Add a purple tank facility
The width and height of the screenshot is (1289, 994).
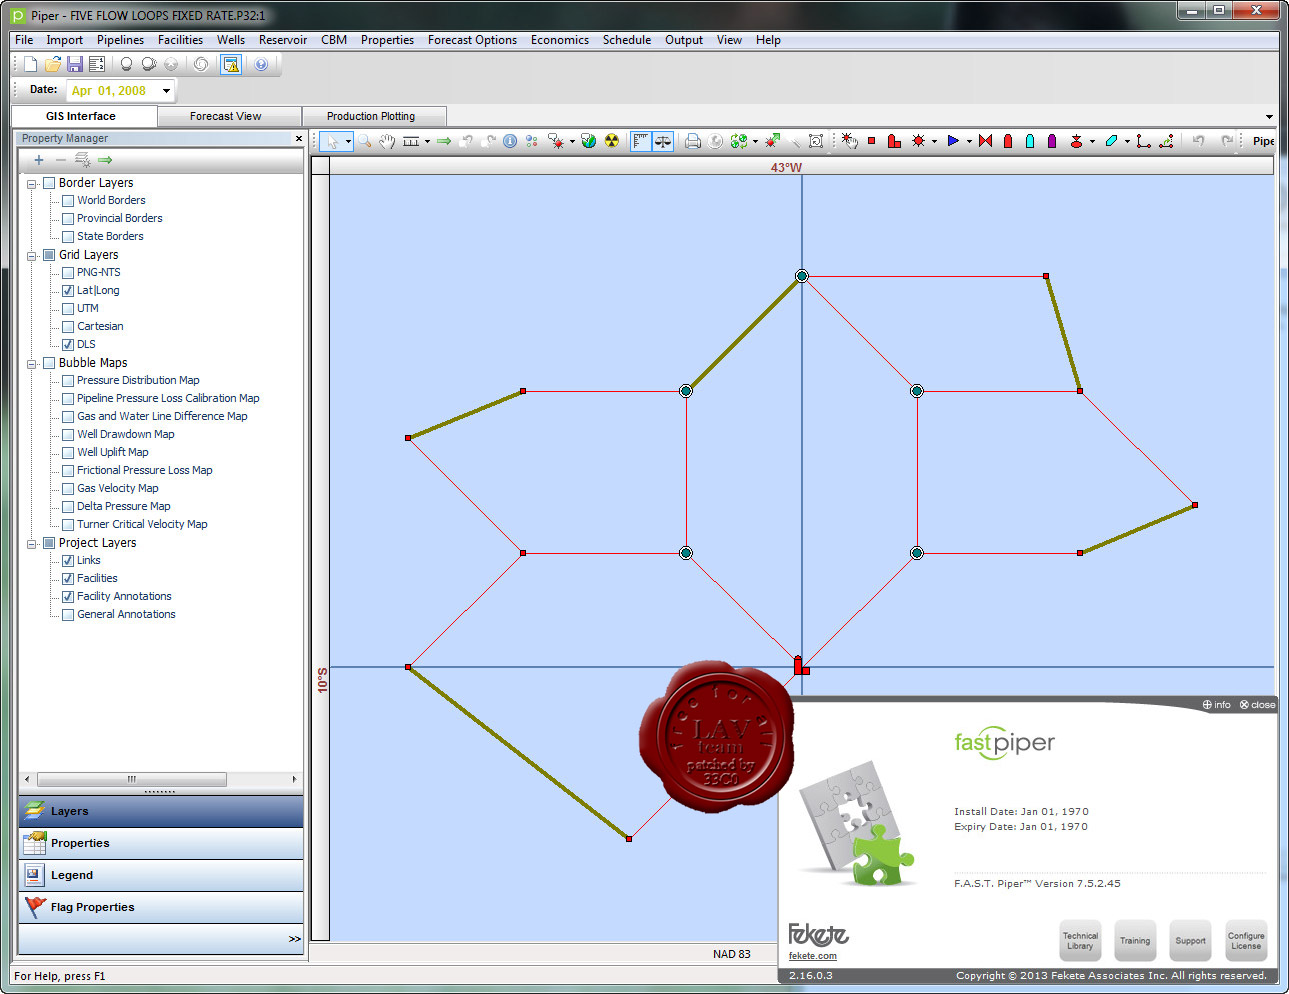[x=1052, y=141]
